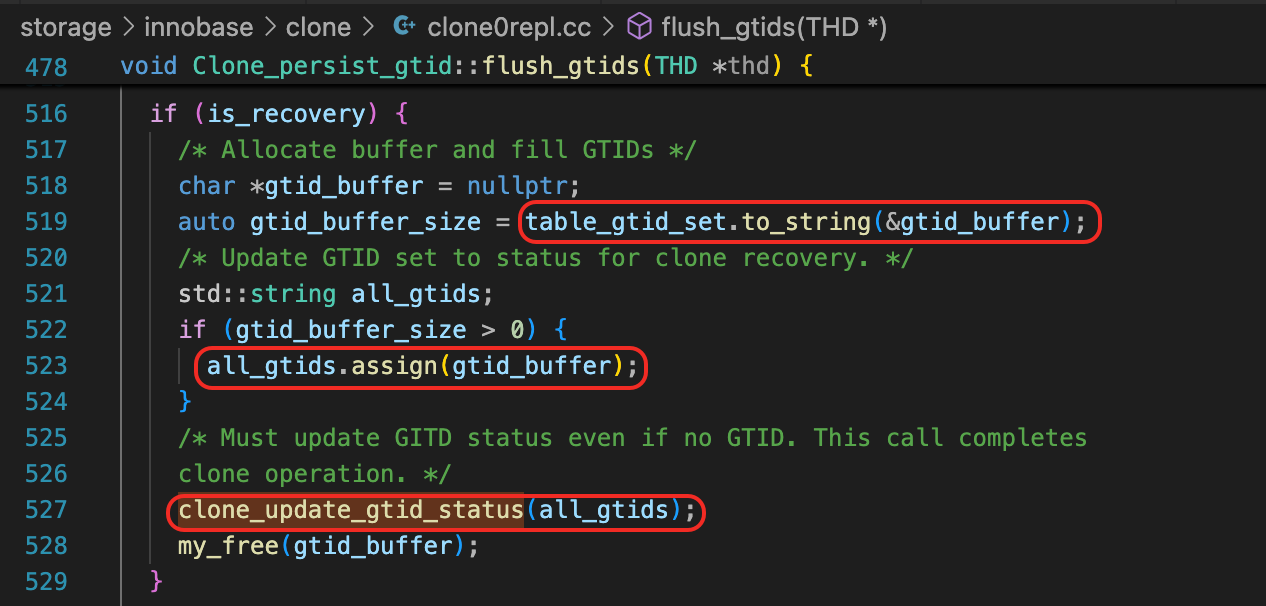
Task: Open the storage breadcrumb folder
Action: [66, 27]
